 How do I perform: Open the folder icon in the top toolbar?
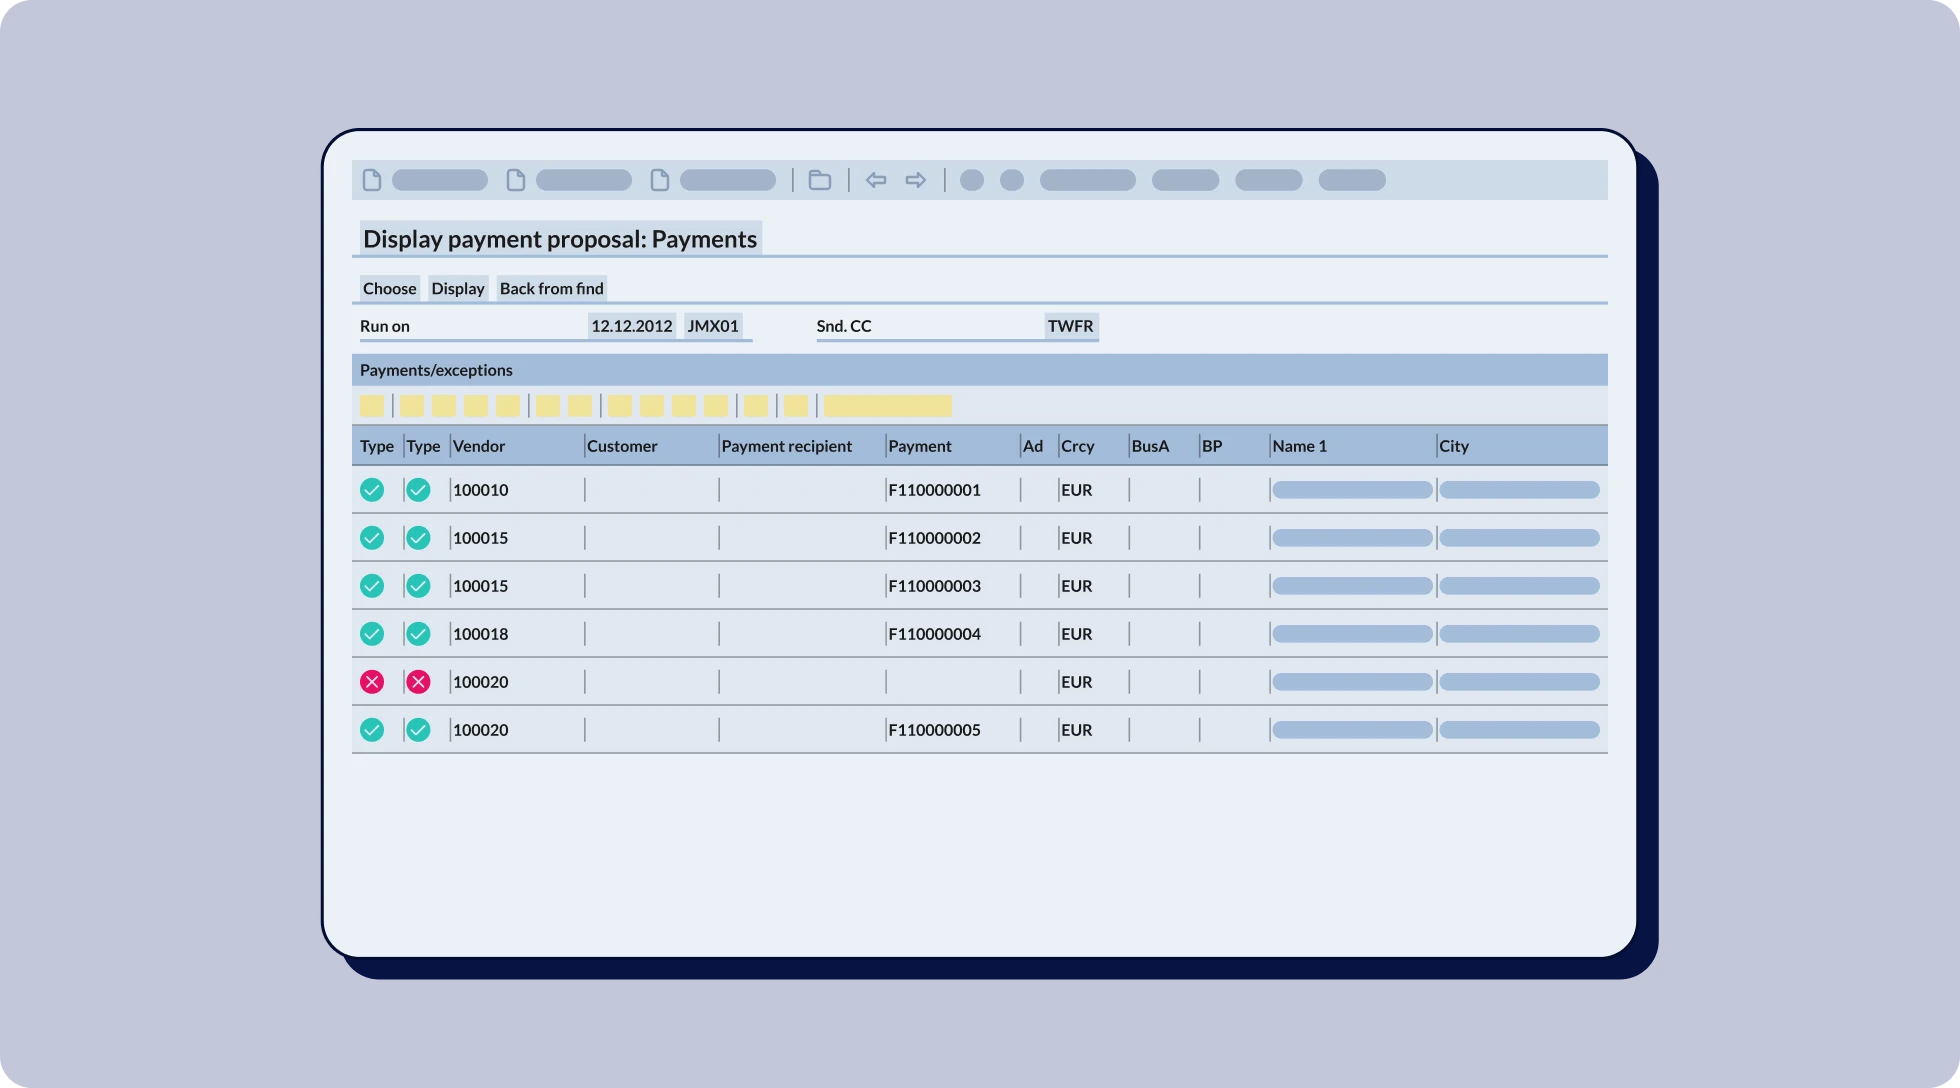(x=820, y=180)
